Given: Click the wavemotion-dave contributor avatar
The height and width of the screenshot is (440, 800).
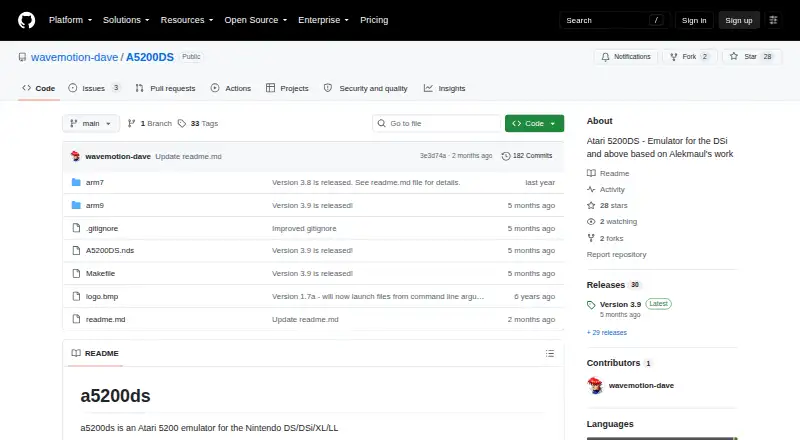Looking at the screenshot, I should [x=595, y=385].
